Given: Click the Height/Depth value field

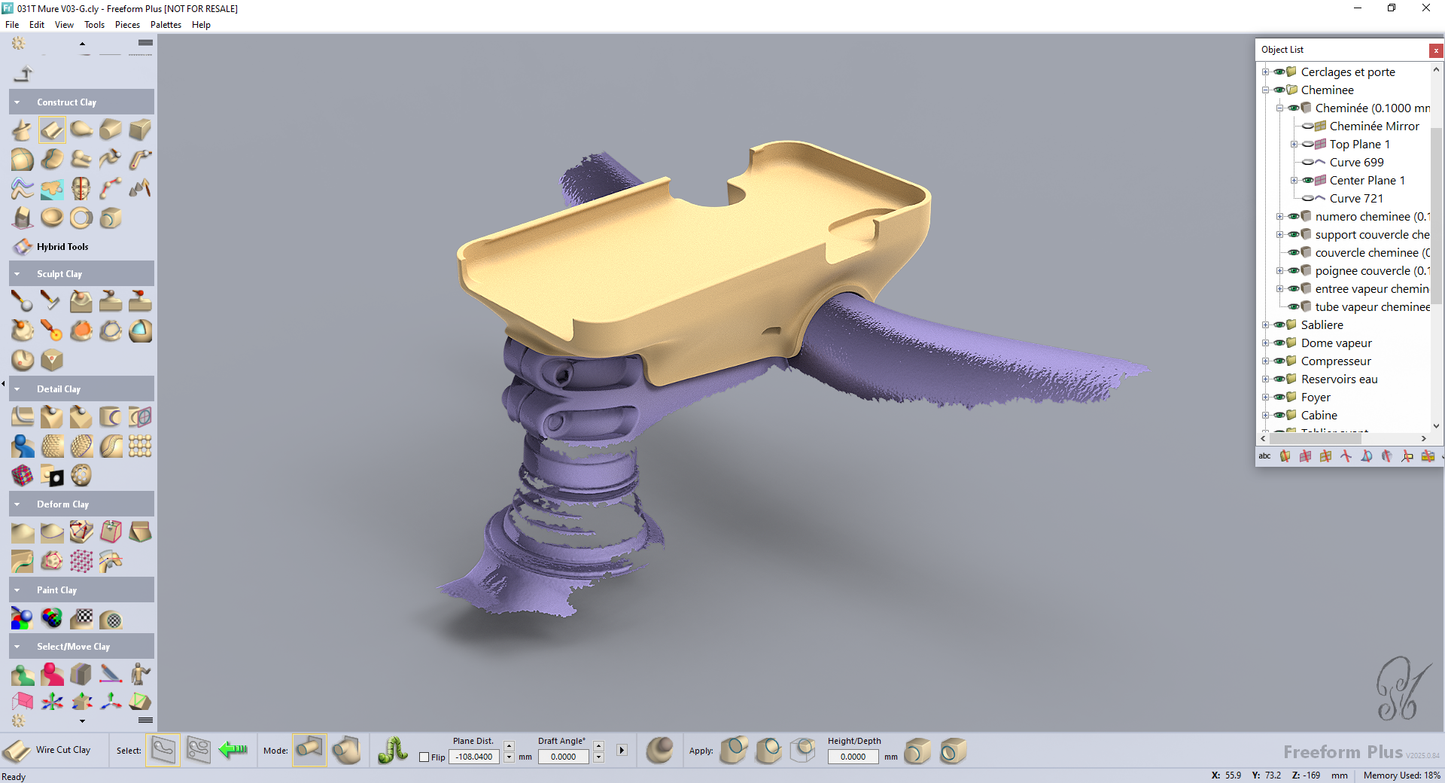Looking at the screenshot, I should 853,757.
